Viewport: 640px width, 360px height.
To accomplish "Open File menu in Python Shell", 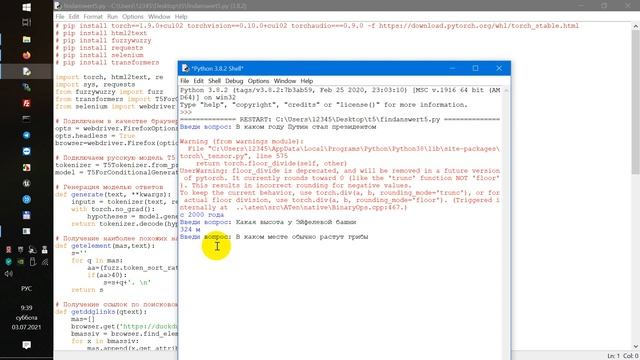I will point(184,81).
